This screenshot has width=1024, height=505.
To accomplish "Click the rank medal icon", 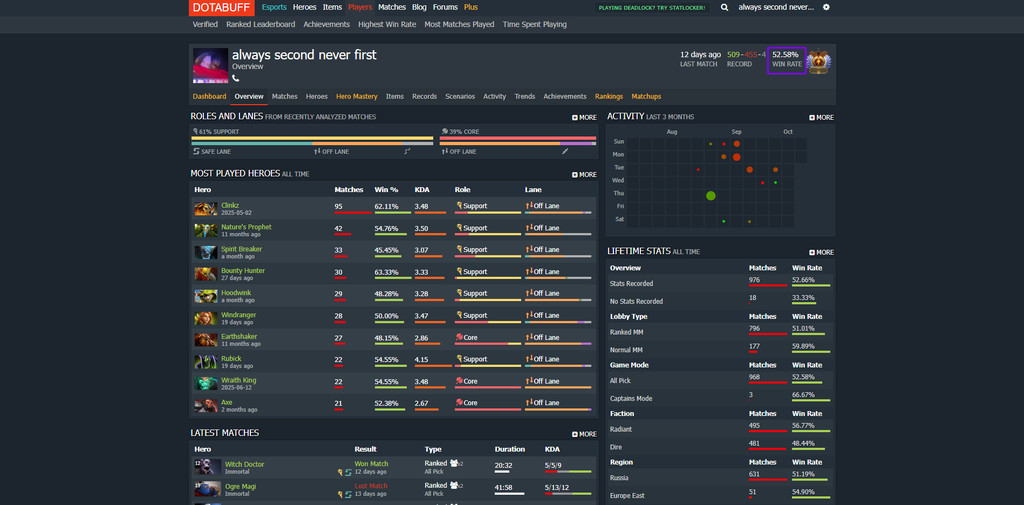I will tap(819, 62).
